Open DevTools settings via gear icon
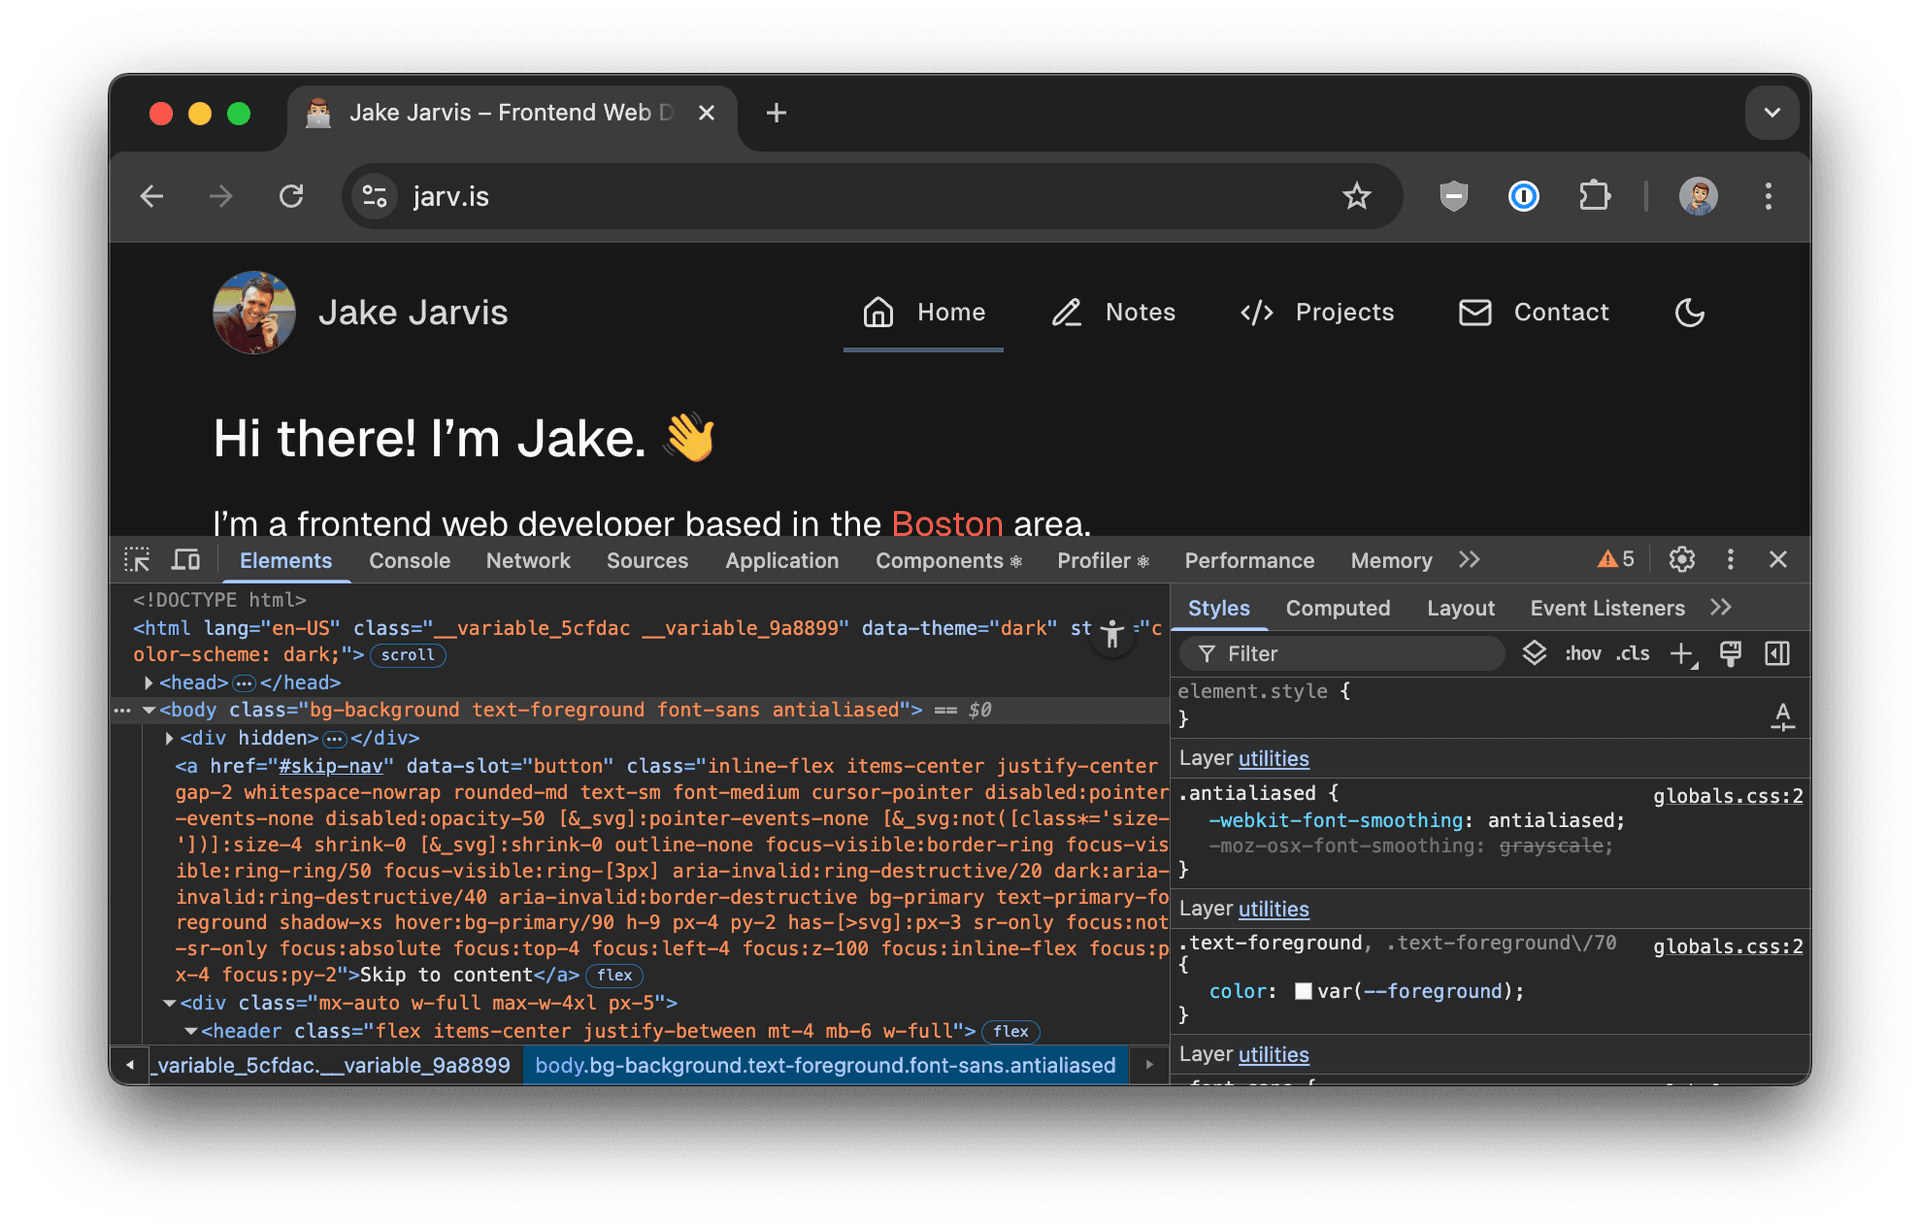The image size is (1920, 1229). click(x=1681, y=559)
